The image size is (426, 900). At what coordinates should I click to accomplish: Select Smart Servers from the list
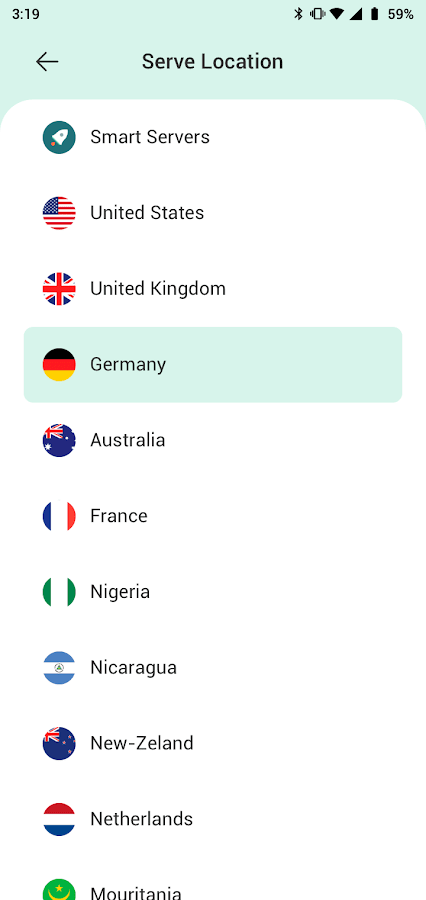point(213,137)
